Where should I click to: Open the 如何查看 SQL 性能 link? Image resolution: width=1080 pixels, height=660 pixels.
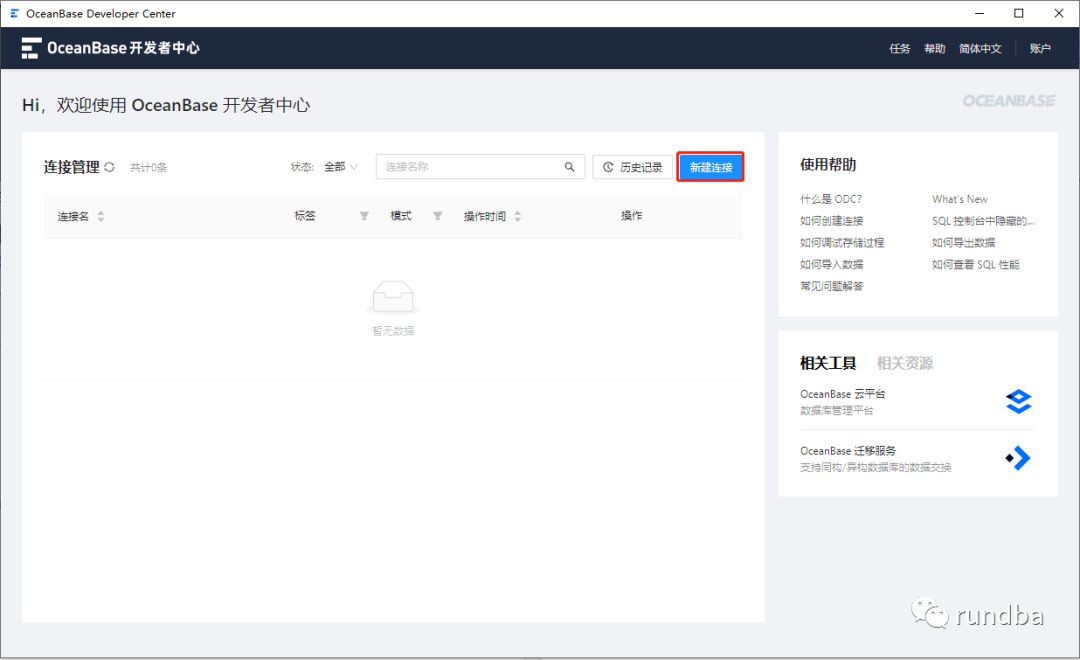coord(975,265)
